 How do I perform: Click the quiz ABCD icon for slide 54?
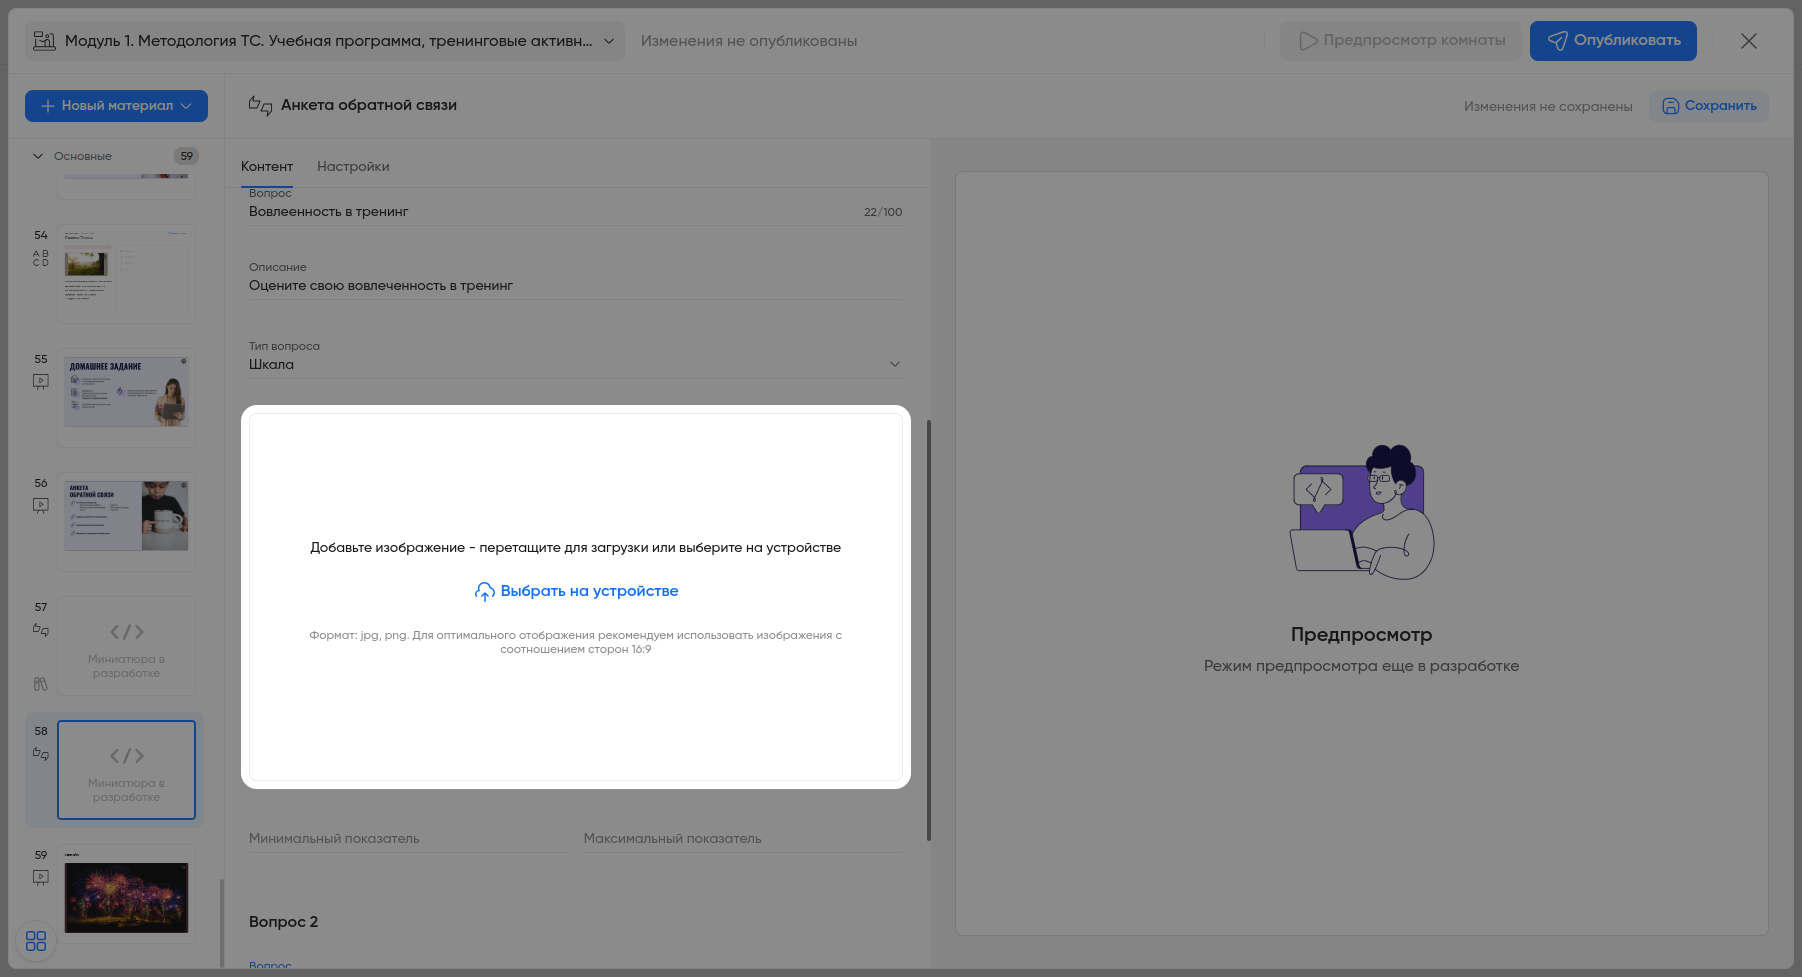point(41,258)
